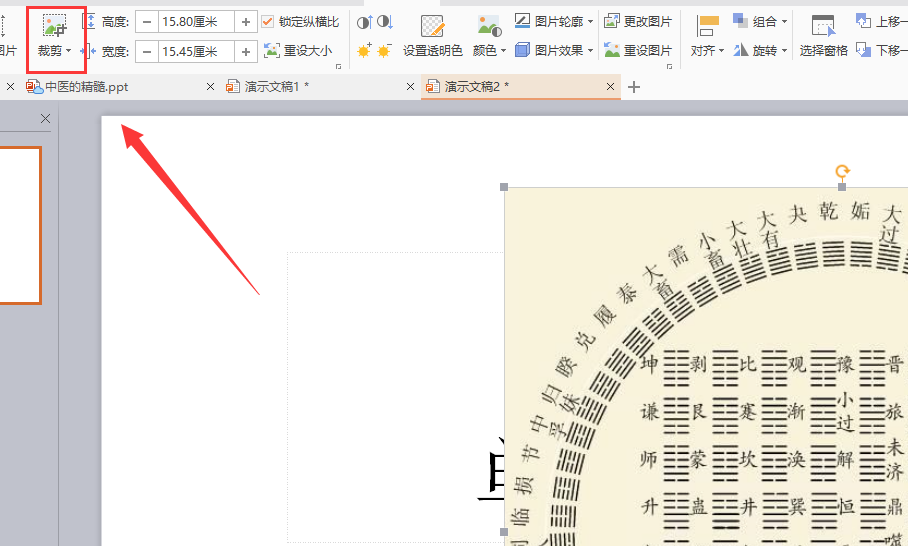908x546 pixels.
Task: Click the 宽度 value input field
Action: [196, 52]
